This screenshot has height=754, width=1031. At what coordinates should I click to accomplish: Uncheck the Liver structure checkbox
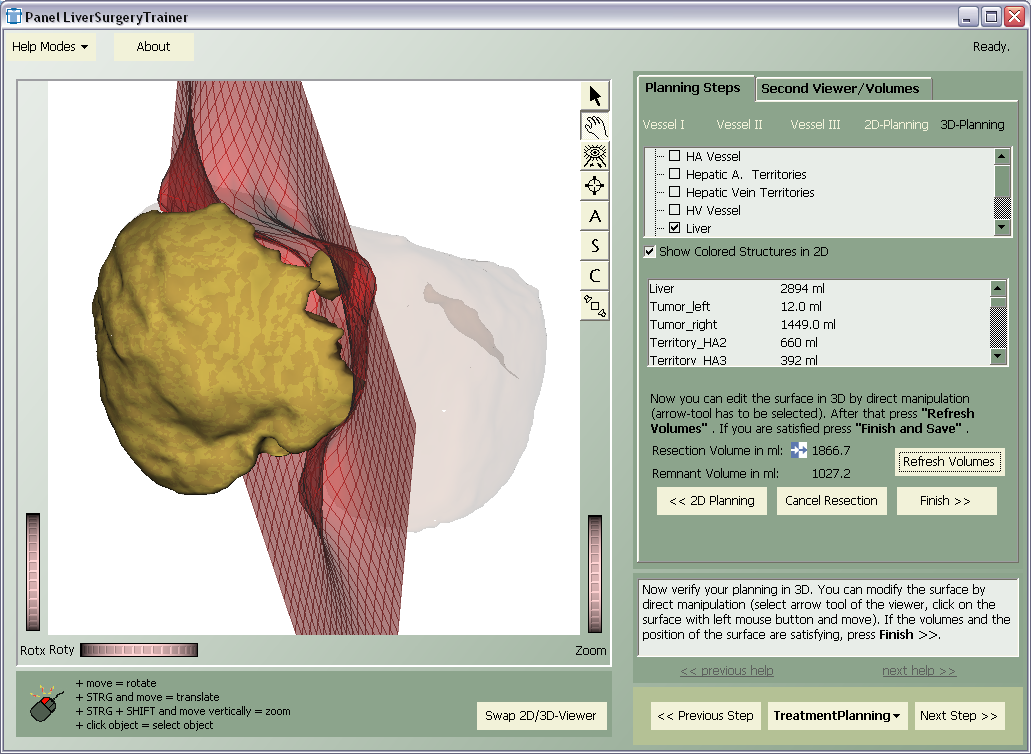674,229
